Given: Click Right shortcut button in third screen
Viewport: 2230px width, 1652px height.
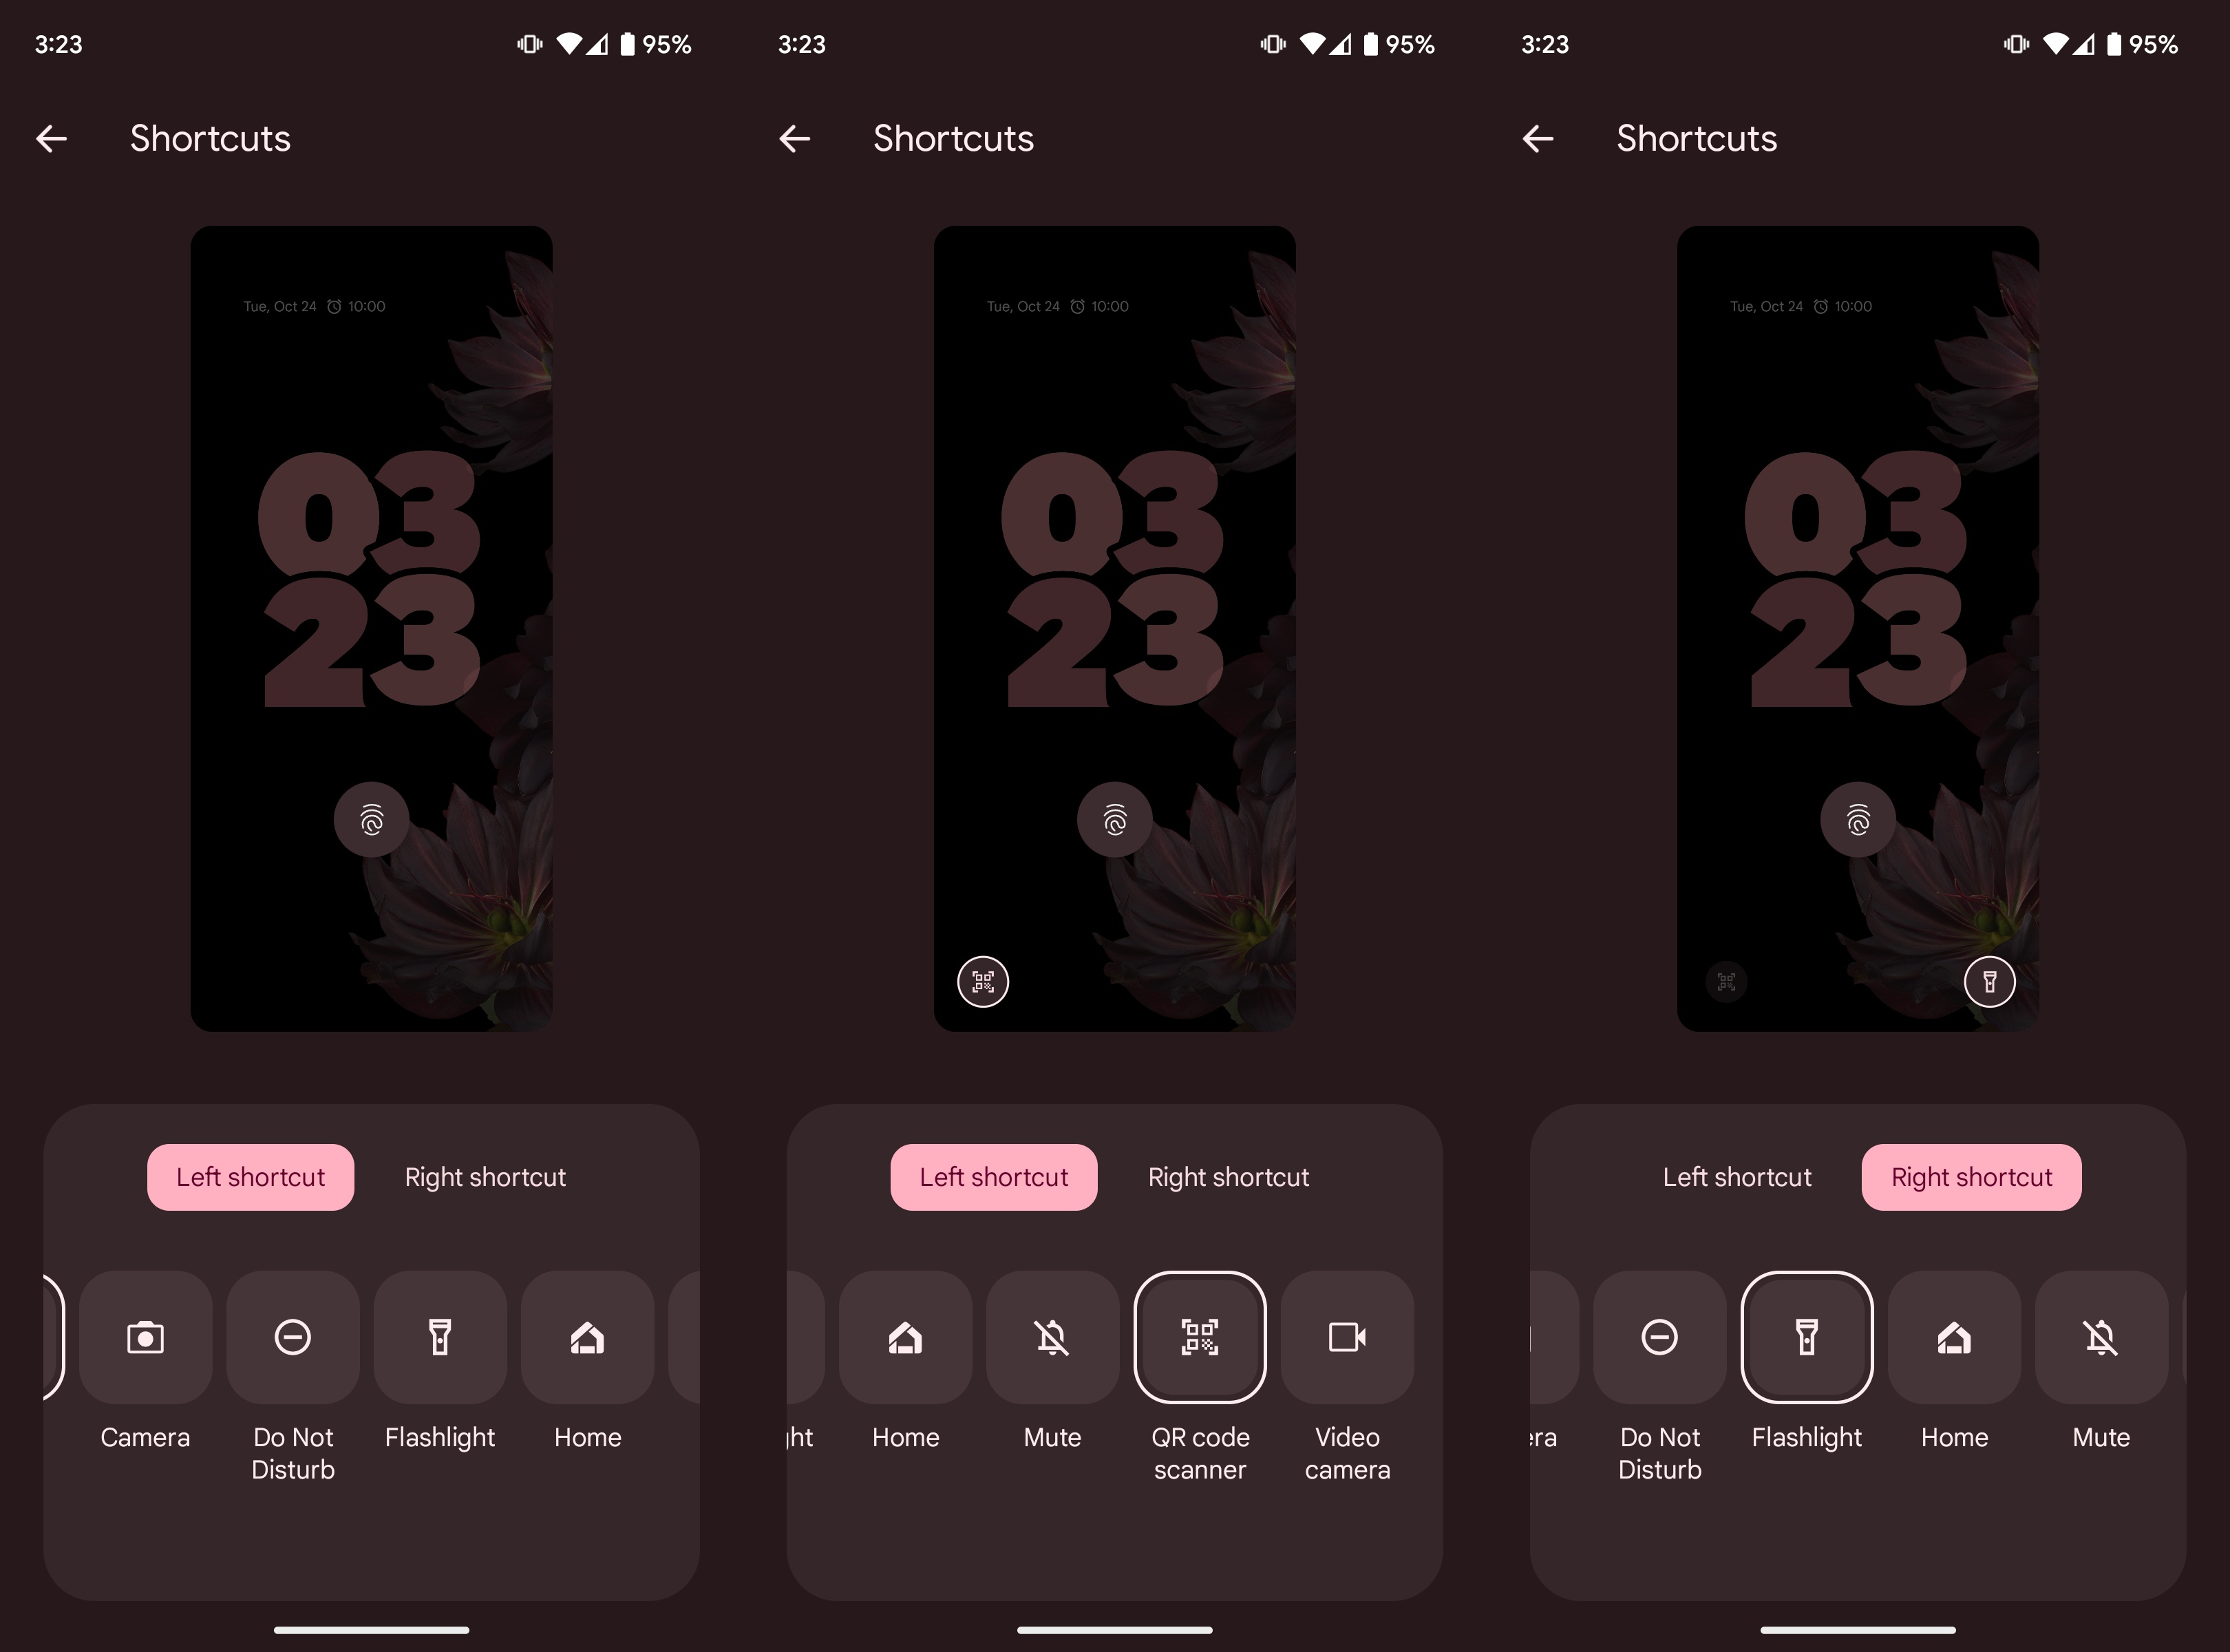Looking at the screenshot, I should (x=1971, y=1176).
